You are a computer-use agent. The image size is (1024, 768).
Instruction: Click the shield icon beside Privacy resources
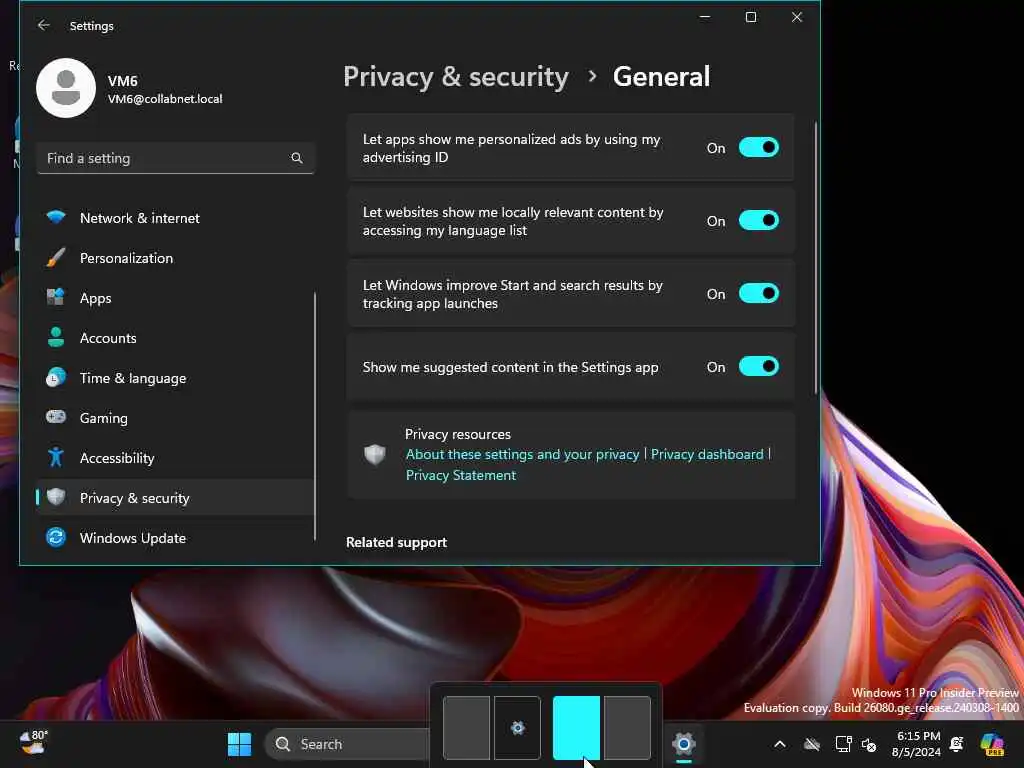375,455
